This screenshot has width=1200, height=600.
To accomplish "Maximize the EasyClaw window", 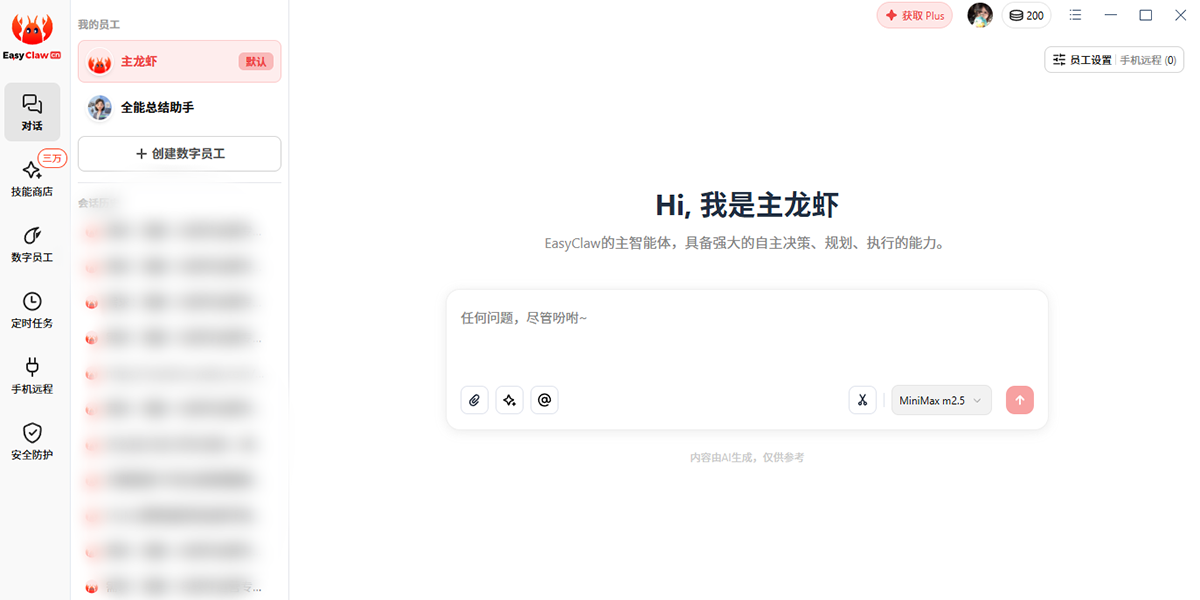I will tap(1146, 15).
